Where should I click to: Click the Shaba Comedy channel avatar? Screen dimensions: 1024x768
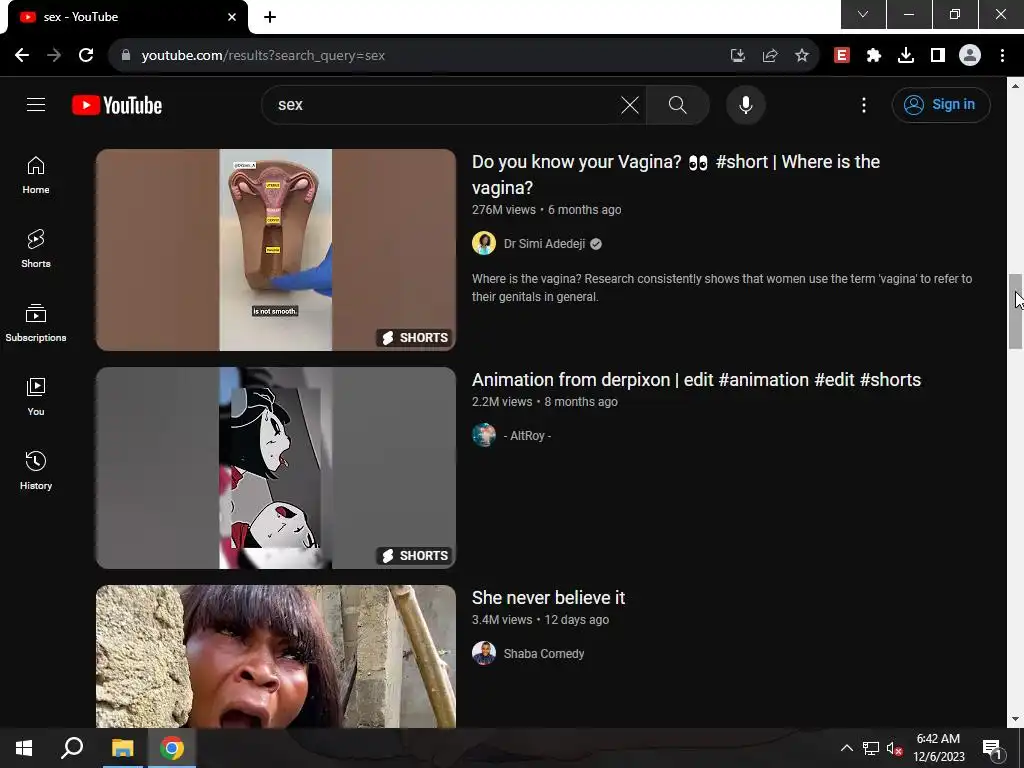point(484,653)
